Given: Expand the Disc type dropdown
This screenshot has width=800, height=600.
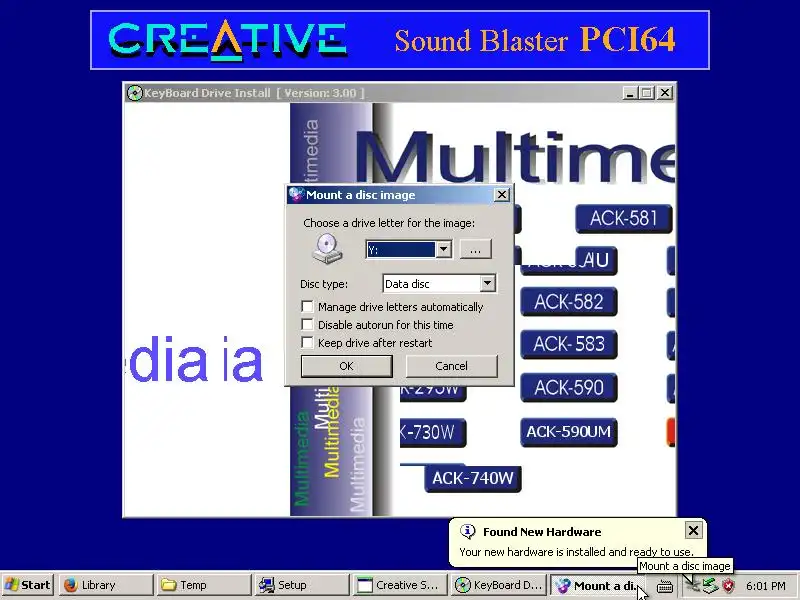Looking at the screenshot, I should (487, 283).
